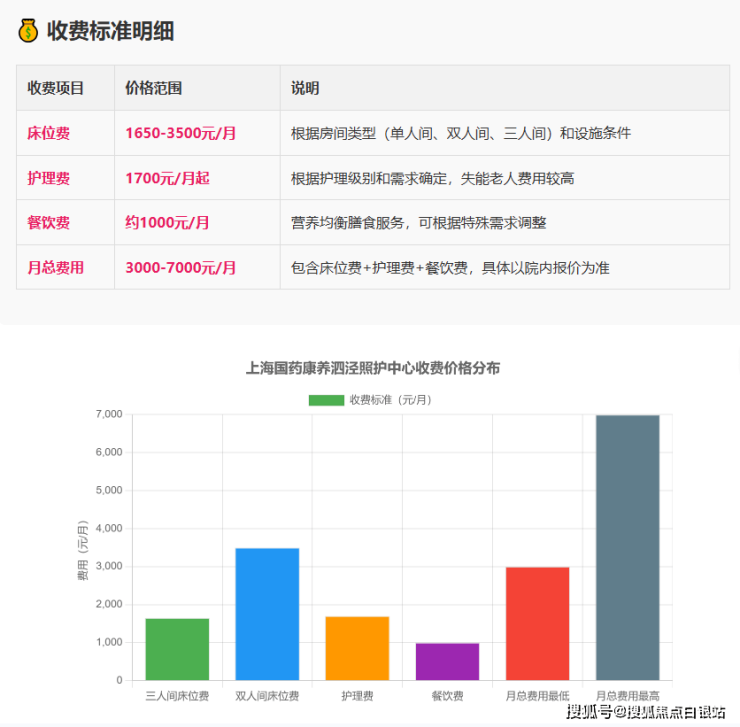Screen dimensions: 740x727
Task: Click the y-axis title 费用（元/月）
Action: tap(83, 550)
